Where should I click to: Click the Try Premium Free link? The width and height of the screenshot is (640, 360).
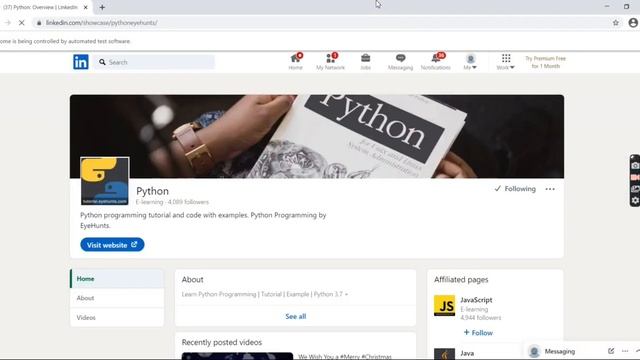pos(545,62)
